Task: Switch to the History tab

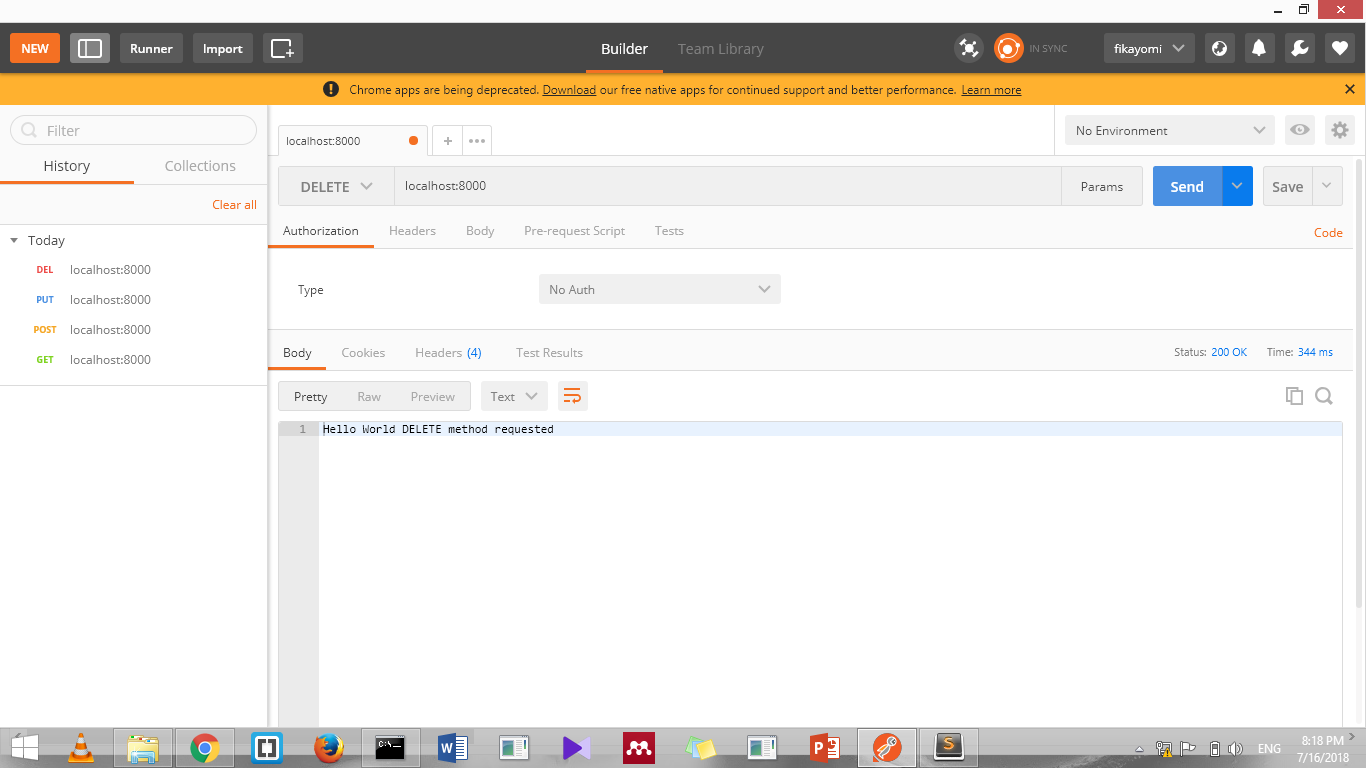Action: 67,166
